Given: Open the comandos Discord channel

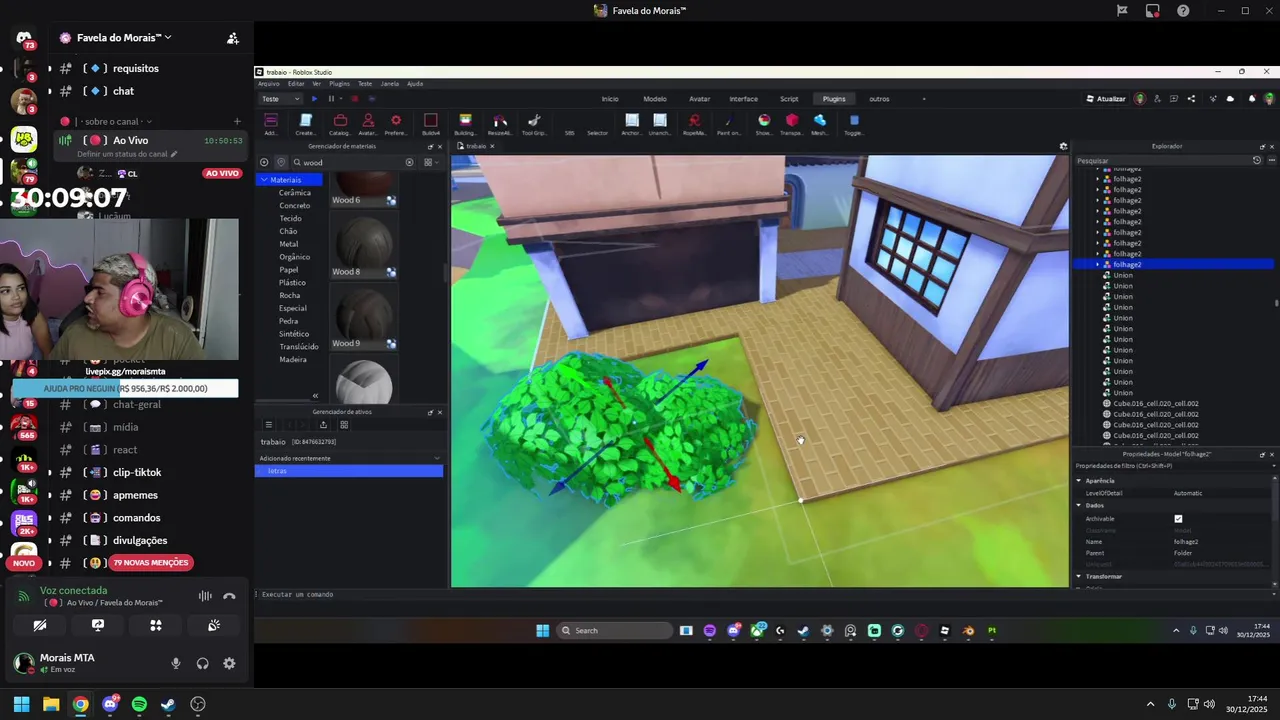Looking at the screenshot, I should (x=136, y=518).
